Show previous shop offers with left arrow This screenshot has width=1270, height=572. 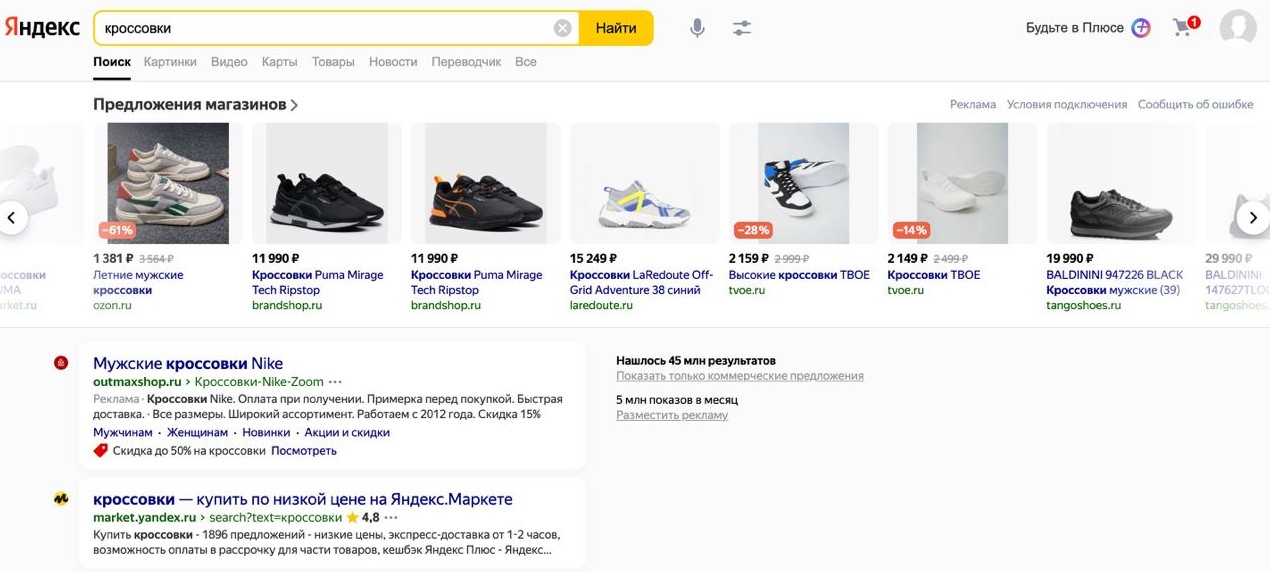[13, 217]
